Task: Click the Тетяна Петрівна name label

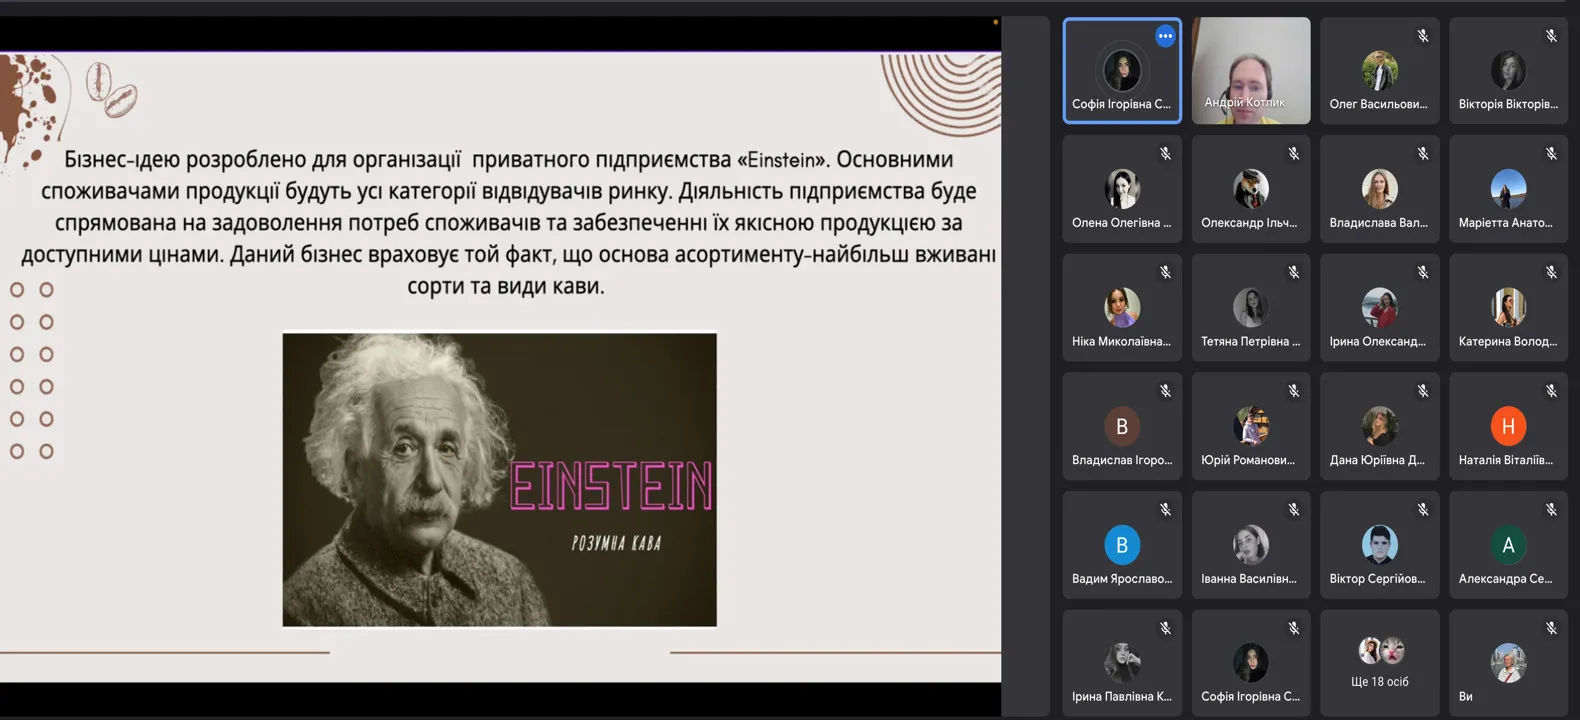Action: pyautogui.click(x=1250, y=342)
